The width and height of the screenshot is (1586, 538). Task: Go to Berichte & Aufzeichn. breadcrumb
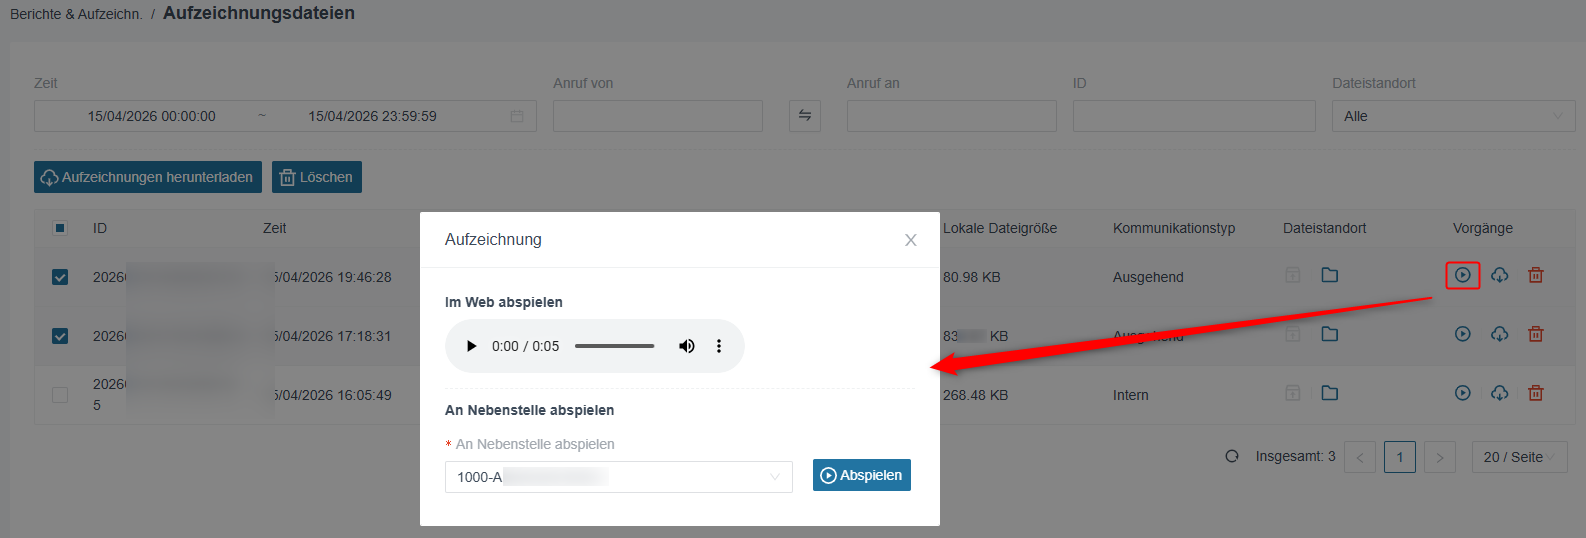(76, 14)
